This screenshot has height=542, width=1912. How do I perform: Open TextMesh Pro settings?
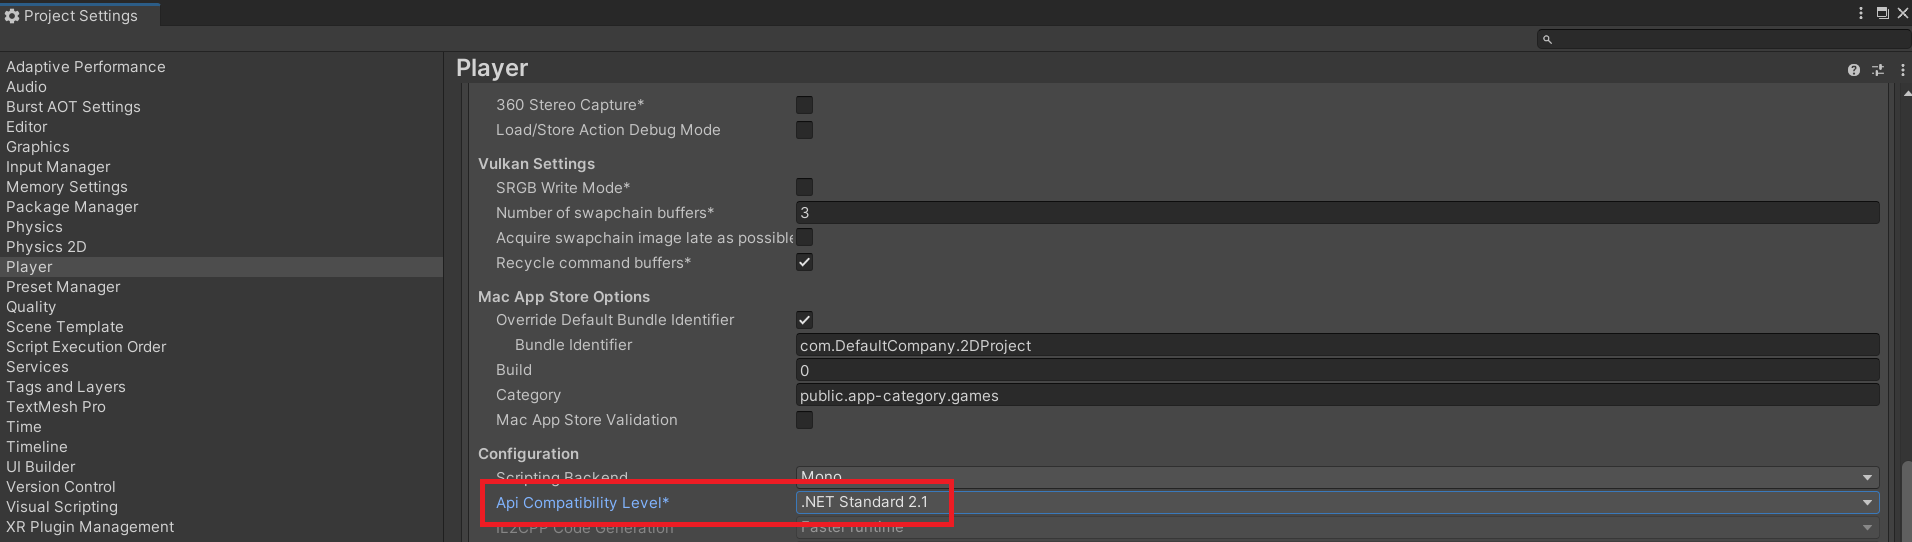click(x=56, y=407)
